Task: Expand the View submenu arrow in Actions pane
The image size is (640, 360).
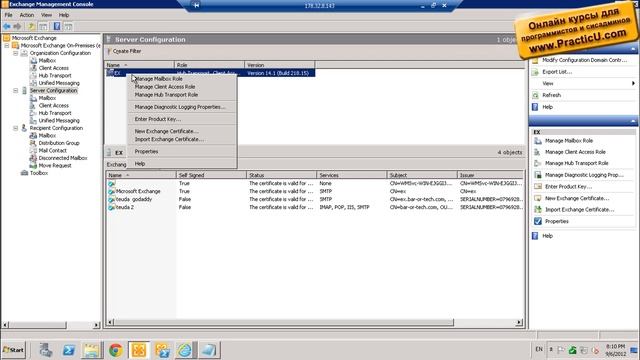Action: 633,83
